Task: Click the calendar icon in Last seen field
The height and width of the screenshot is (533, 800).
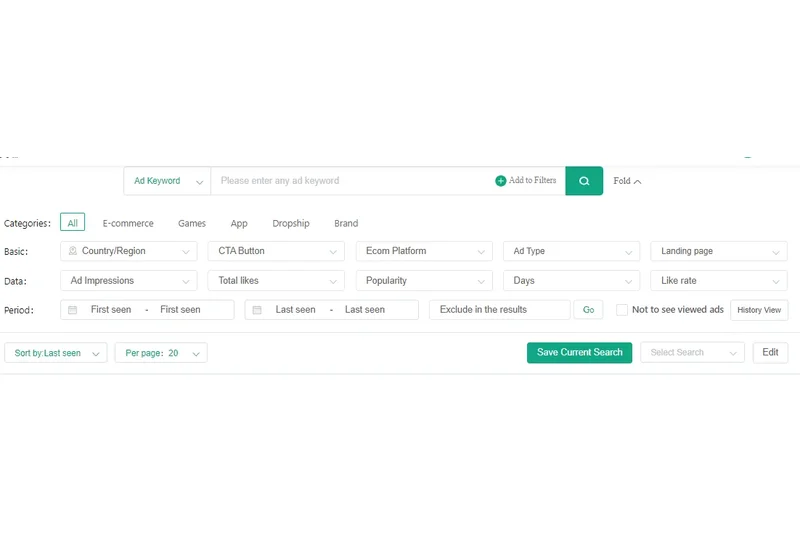Action: [x=257, y=310]
